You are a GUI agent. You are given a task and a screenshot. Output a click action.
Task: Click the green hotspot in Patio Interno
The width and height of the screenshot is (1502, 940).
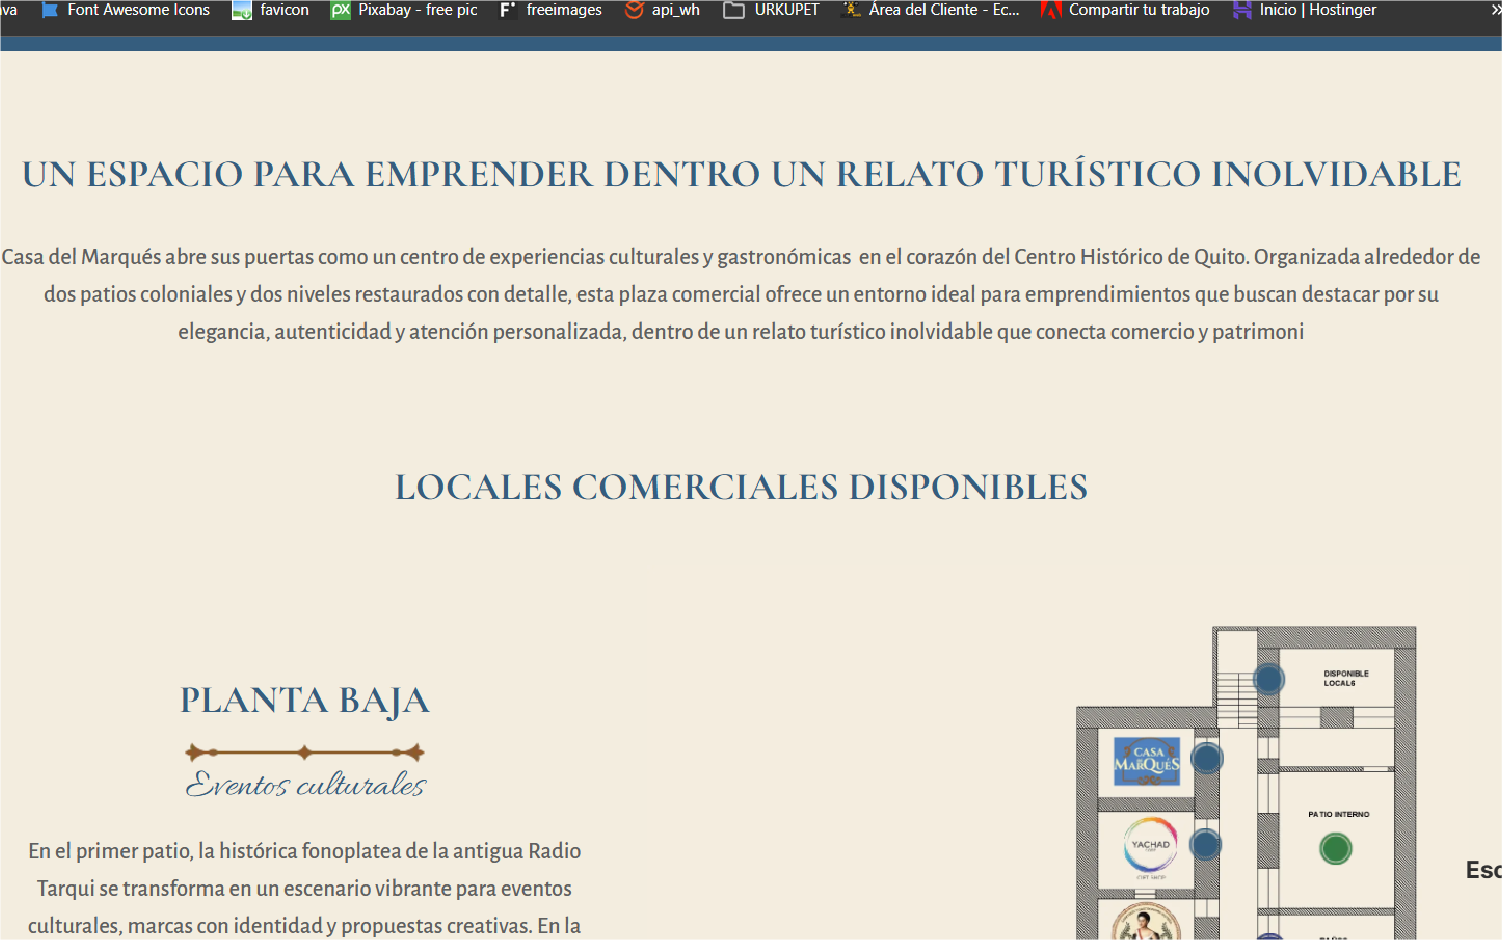pos(1335,849)
